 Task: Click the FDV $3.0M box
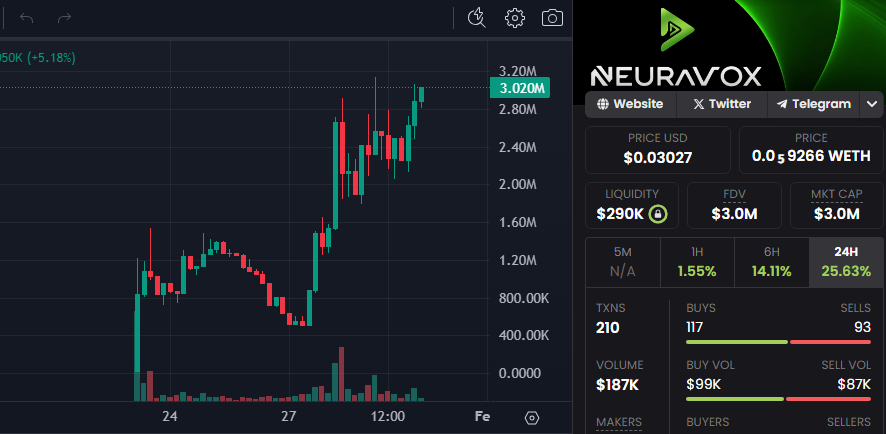pos(735,205)
